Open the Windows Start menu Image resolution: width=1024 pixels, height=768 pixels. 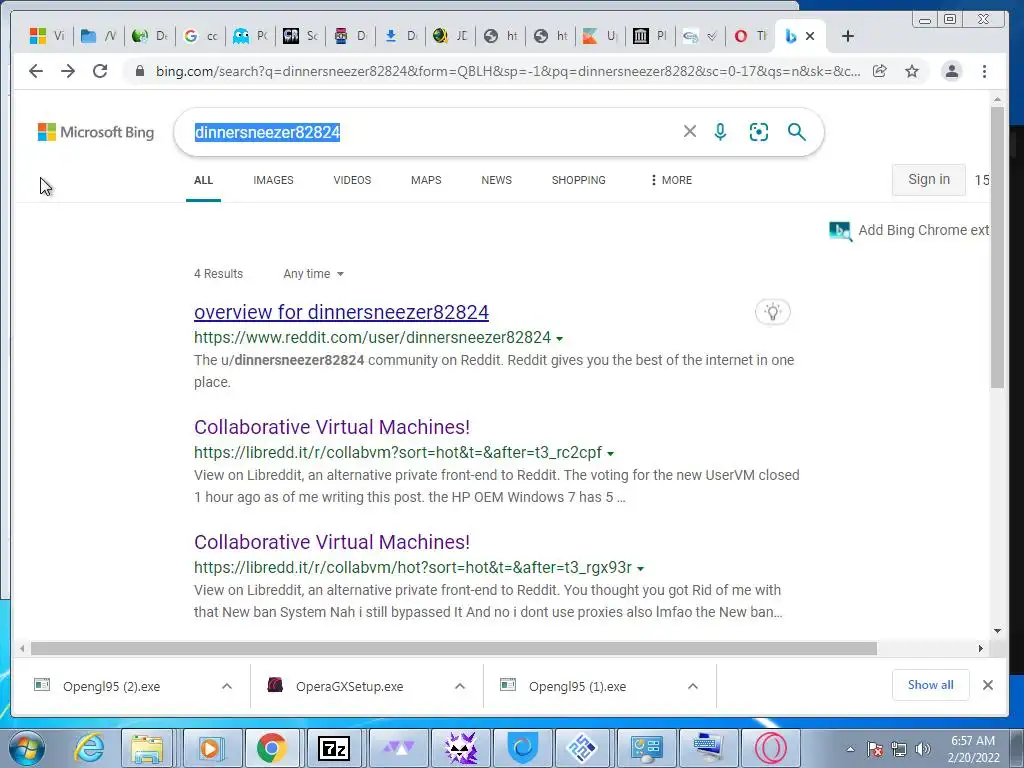pos(26,748)
